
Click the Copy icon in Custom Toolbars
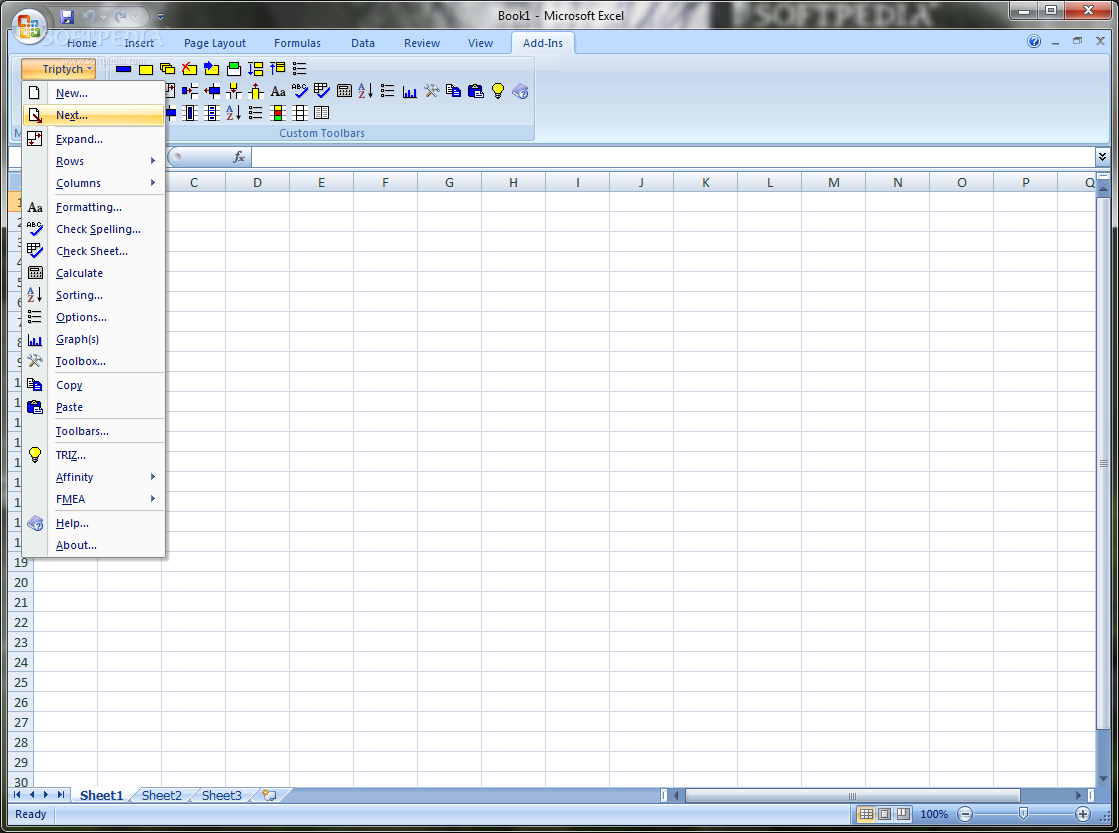pyautogui.click(x=453, y=91)
